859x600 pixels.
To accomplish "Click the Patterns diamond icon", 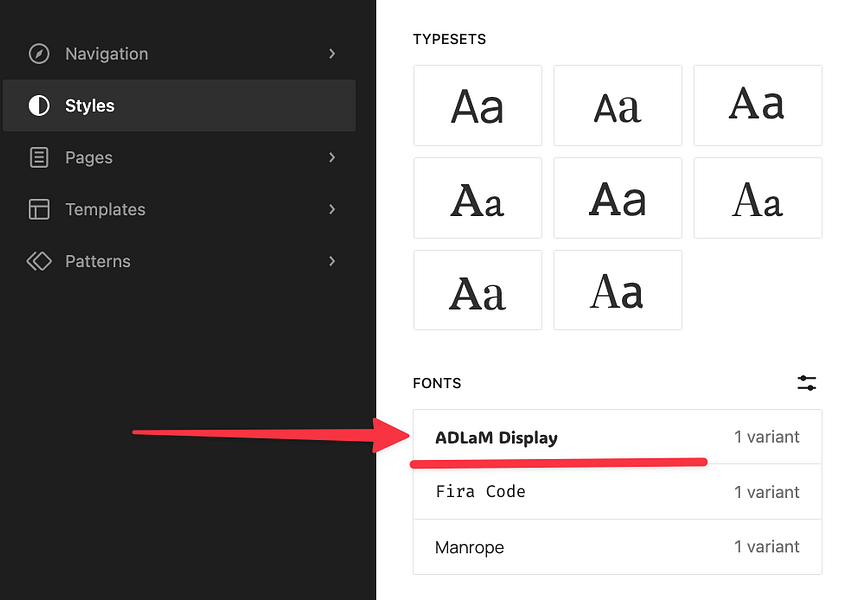I will [39, 261].
